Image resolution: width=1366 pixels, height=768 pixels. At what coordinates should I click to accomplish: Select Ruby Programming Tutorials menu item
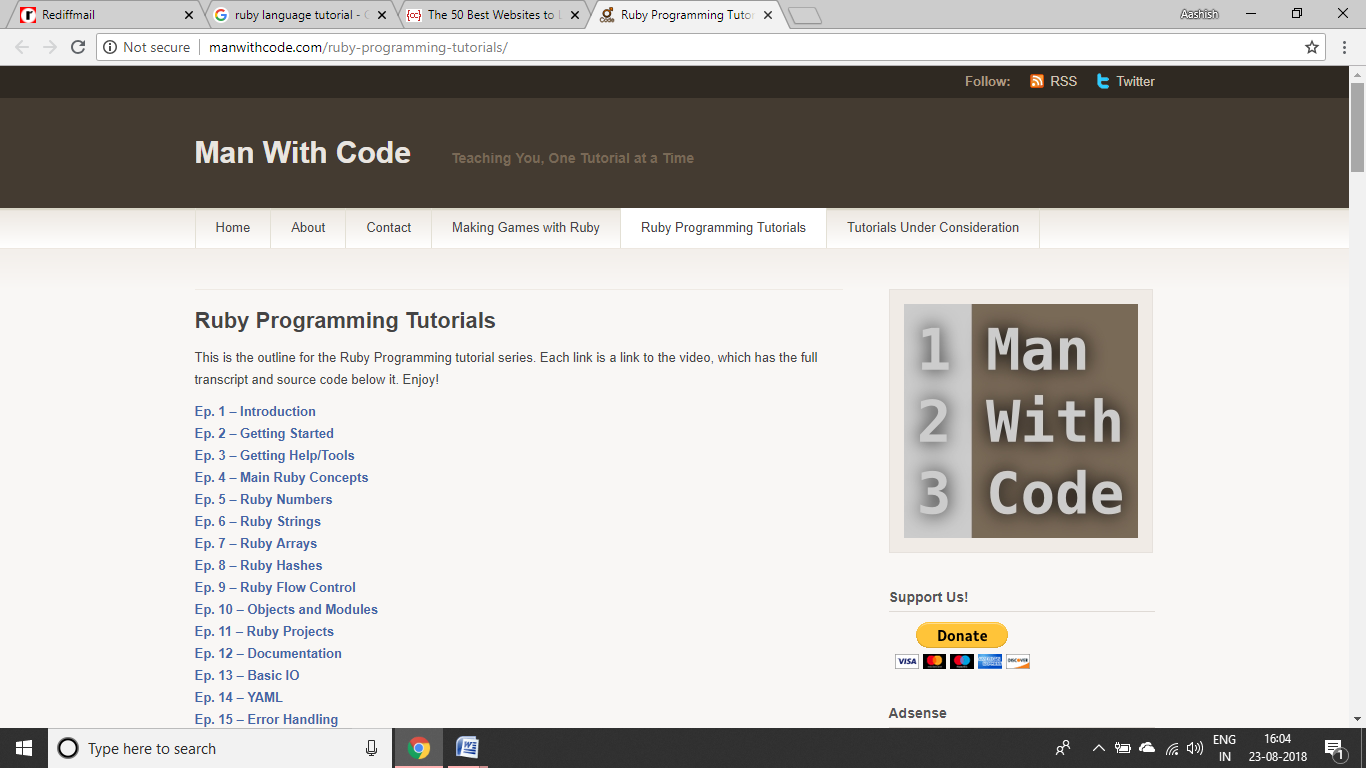[x=723, y=228]
